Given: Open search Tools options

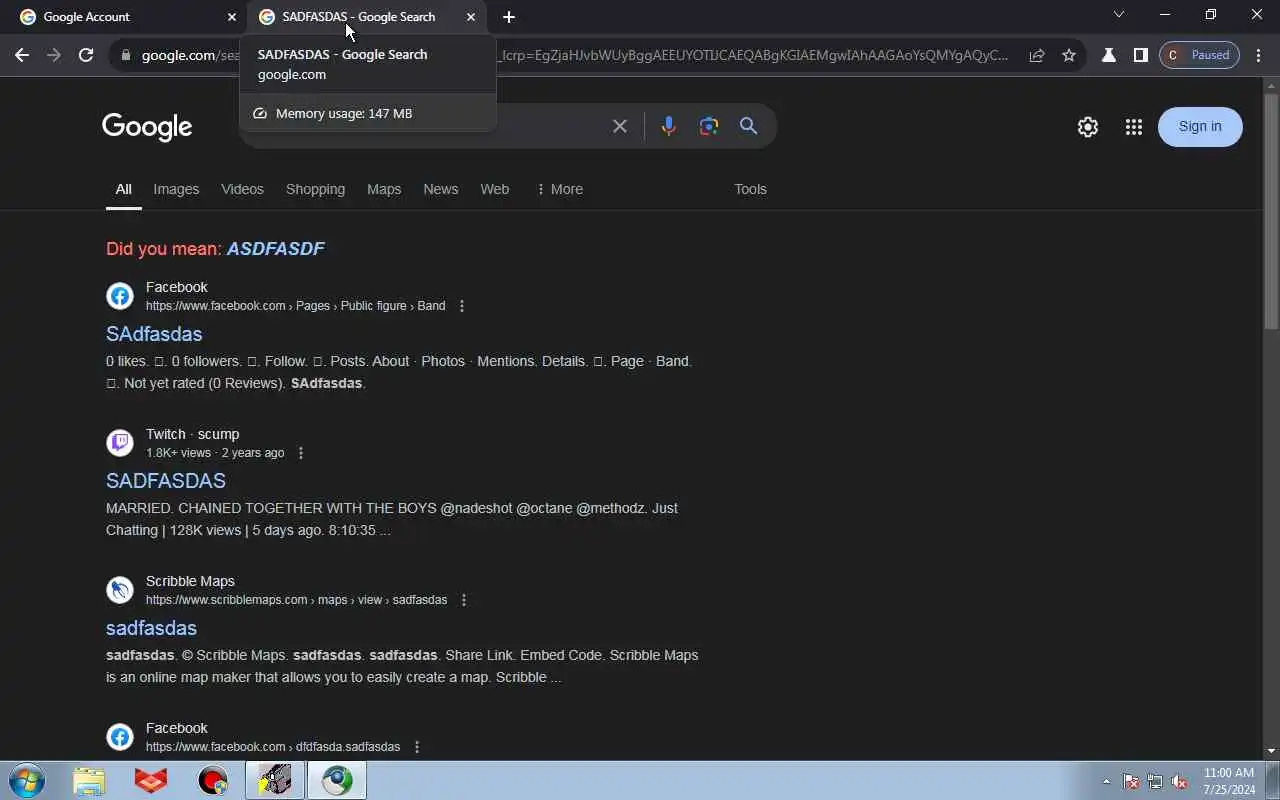Looking at the screenshot, I should 750,189.
